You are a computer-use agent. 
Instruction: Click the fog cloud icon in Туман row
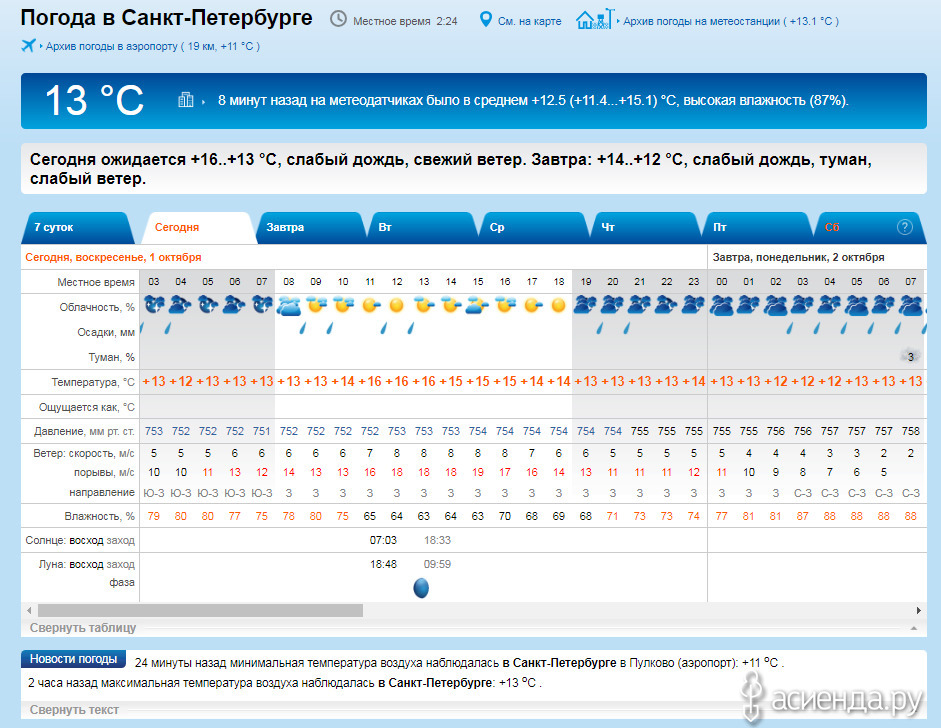[910, 356]
